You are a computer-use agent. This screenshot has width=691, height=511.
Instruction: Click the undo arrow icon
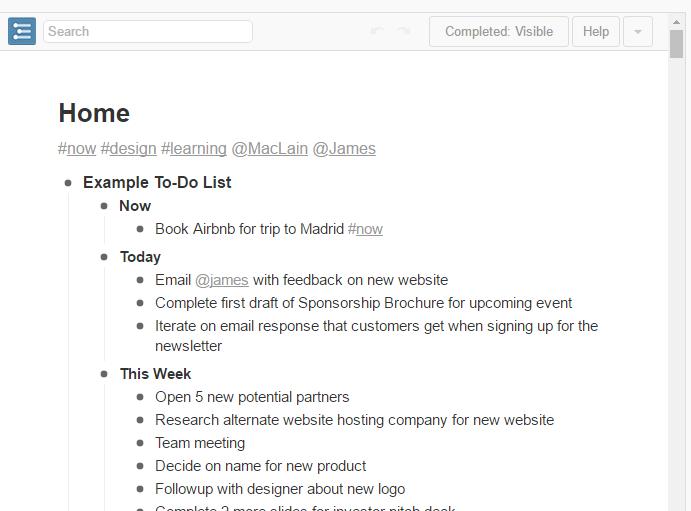pyautogui.click(x=377, y=31)
